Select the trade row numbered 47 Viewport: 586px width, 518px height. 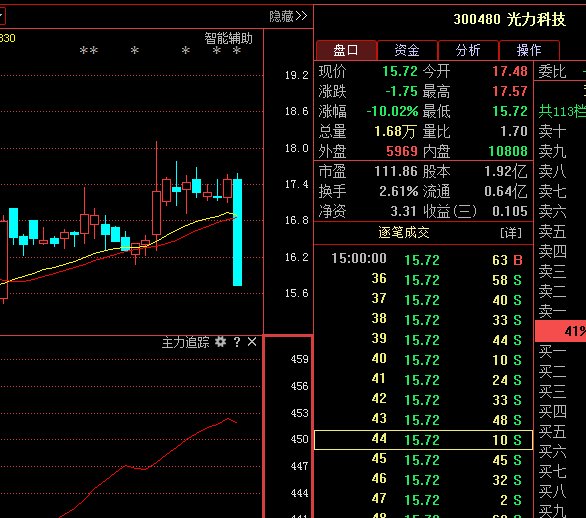423,500
